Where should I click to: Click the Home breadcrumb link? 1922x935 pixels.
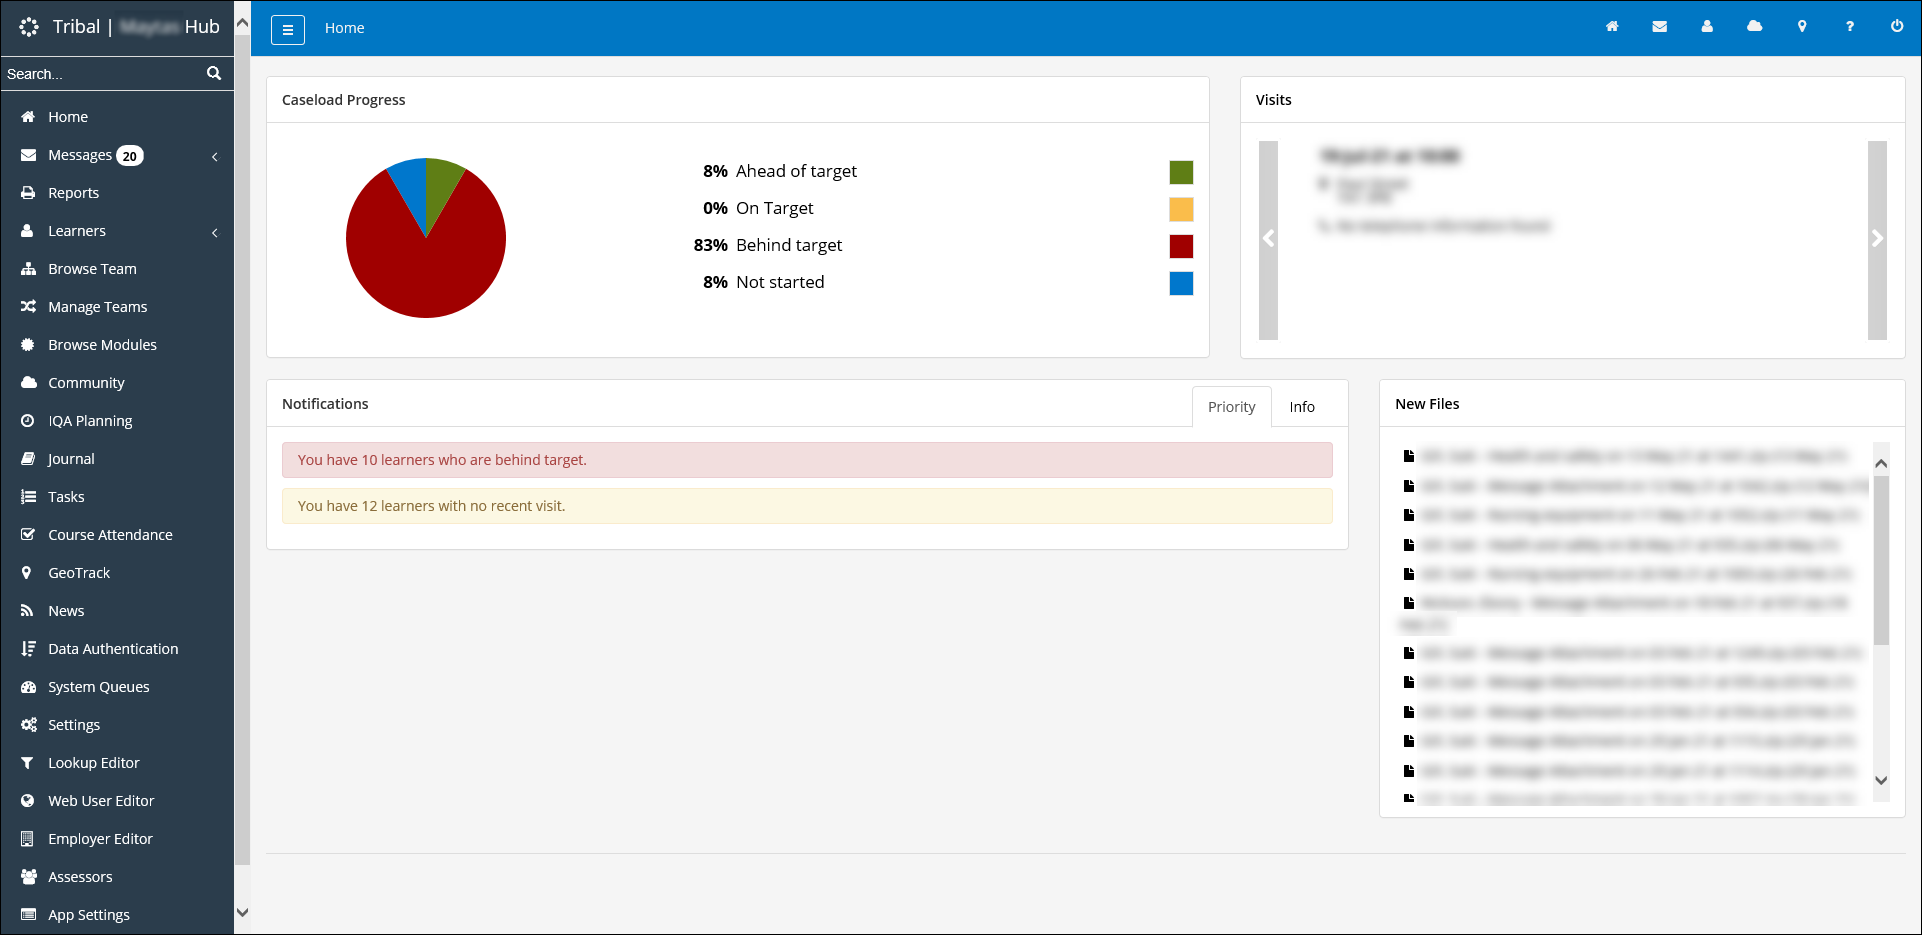point(344,27)
